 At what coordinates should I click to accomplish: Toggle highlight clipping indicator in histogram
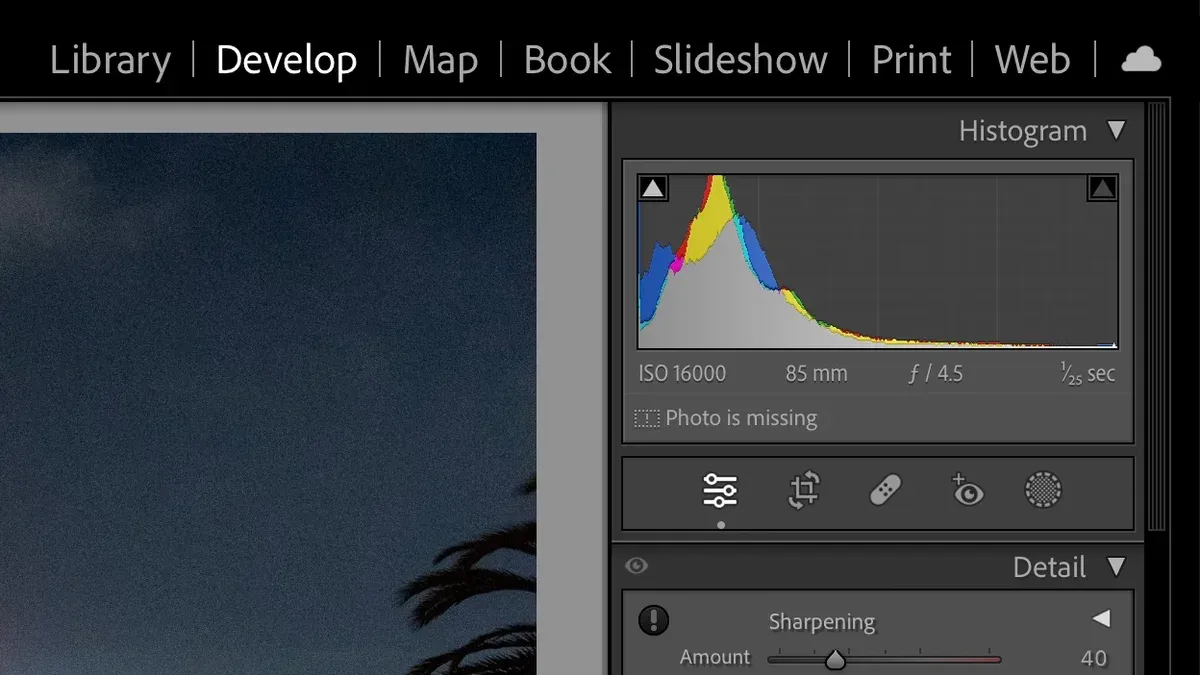pyautogui.click(x=1102, y=188)
